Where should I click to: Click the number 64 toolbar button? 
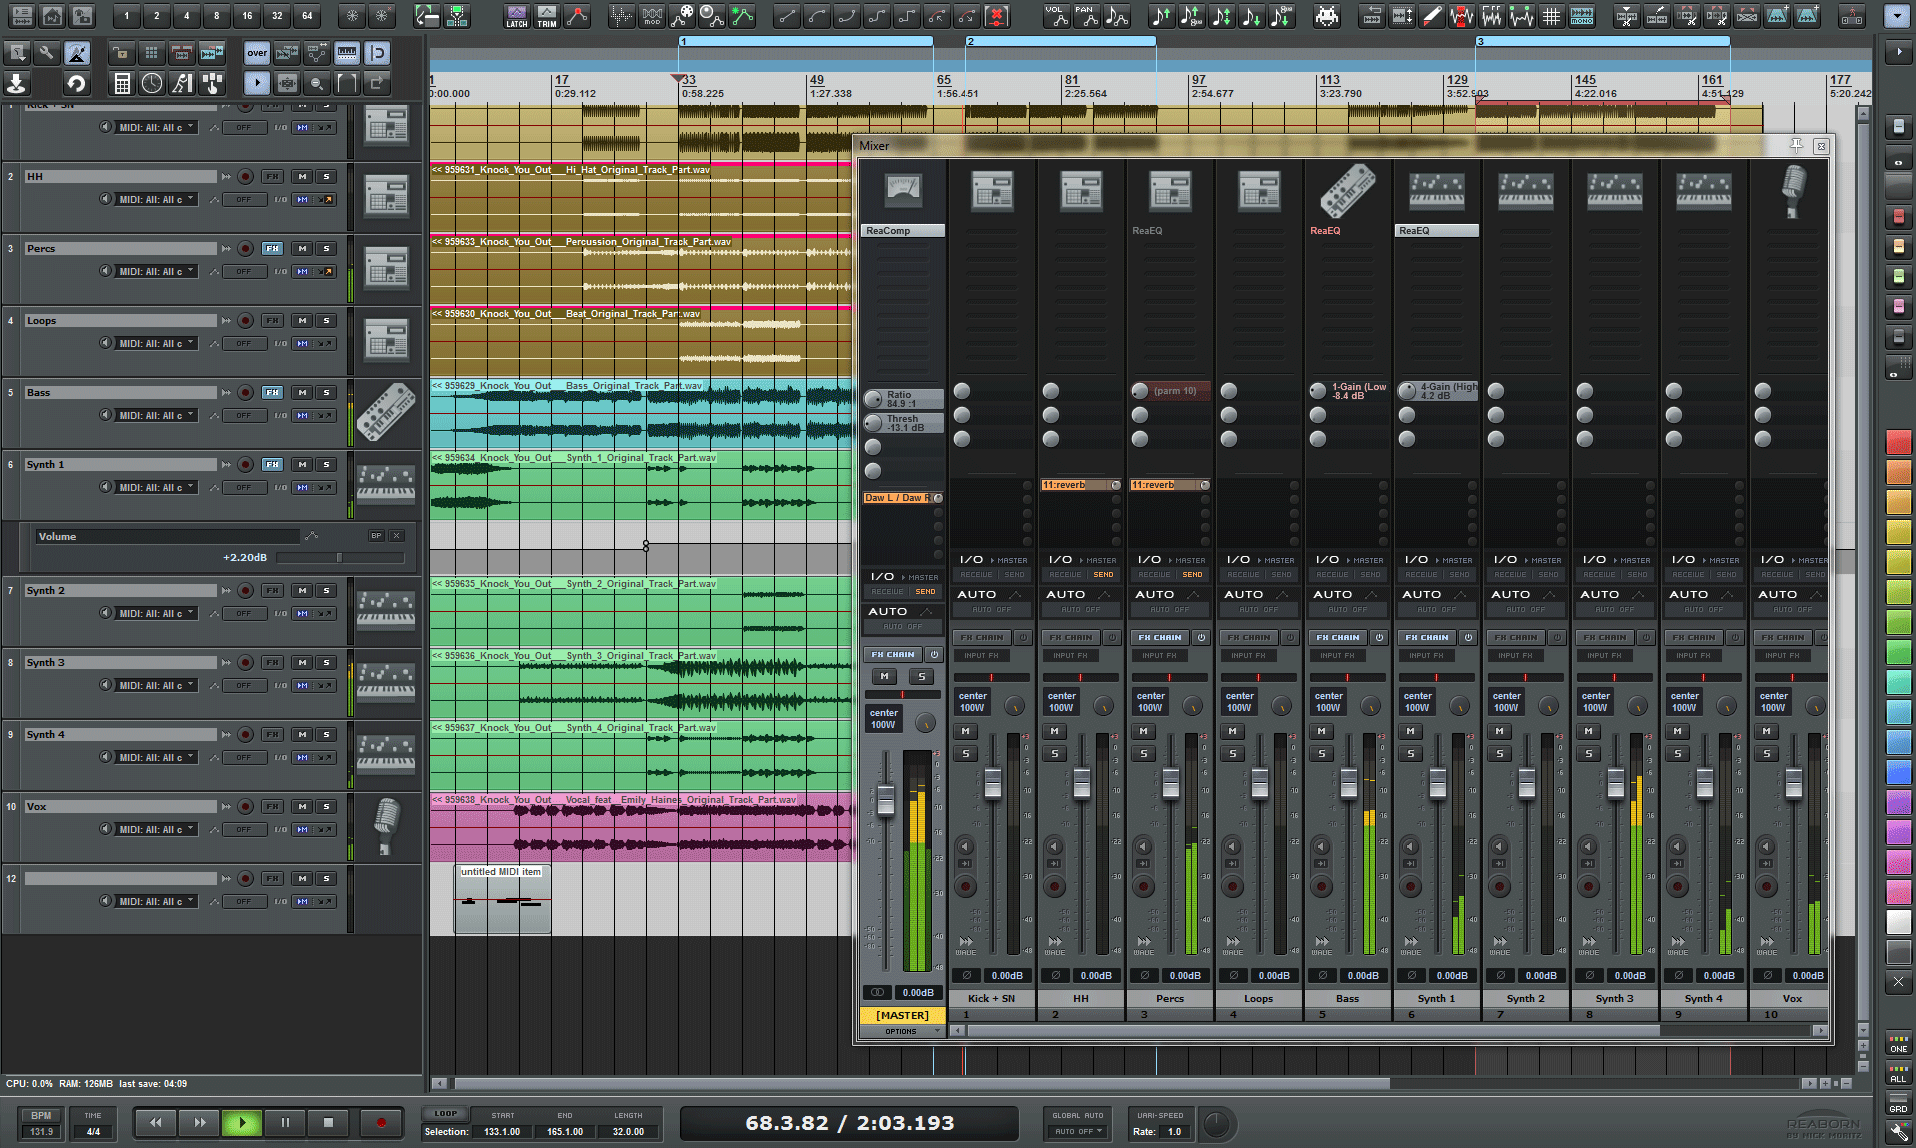point(307,15)
